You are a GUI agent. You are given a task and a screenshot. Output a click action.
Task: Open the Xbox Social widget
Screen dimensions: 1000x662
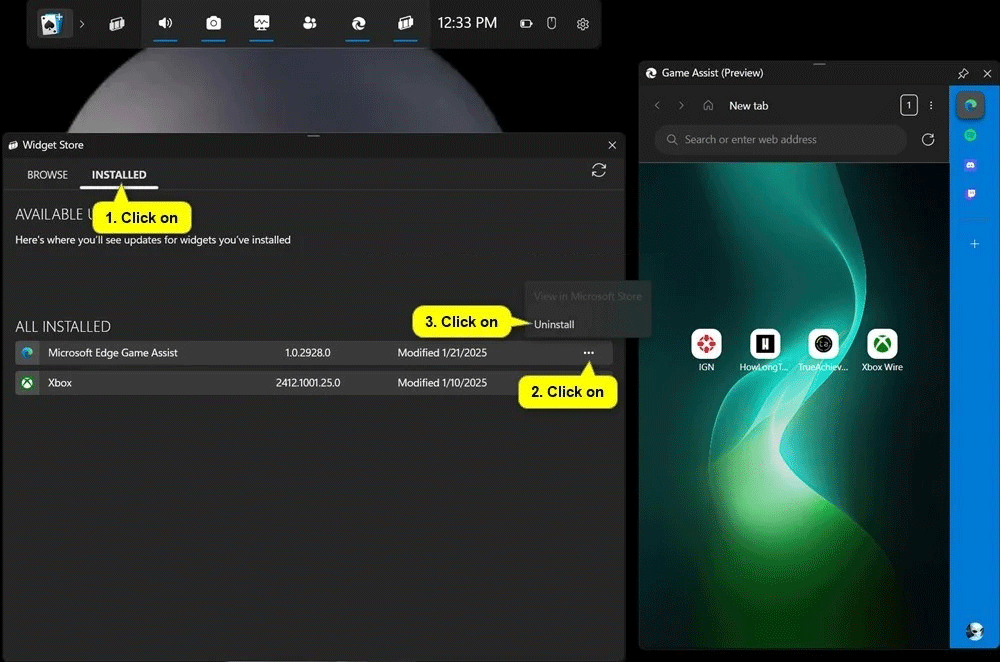click(310, 23)
